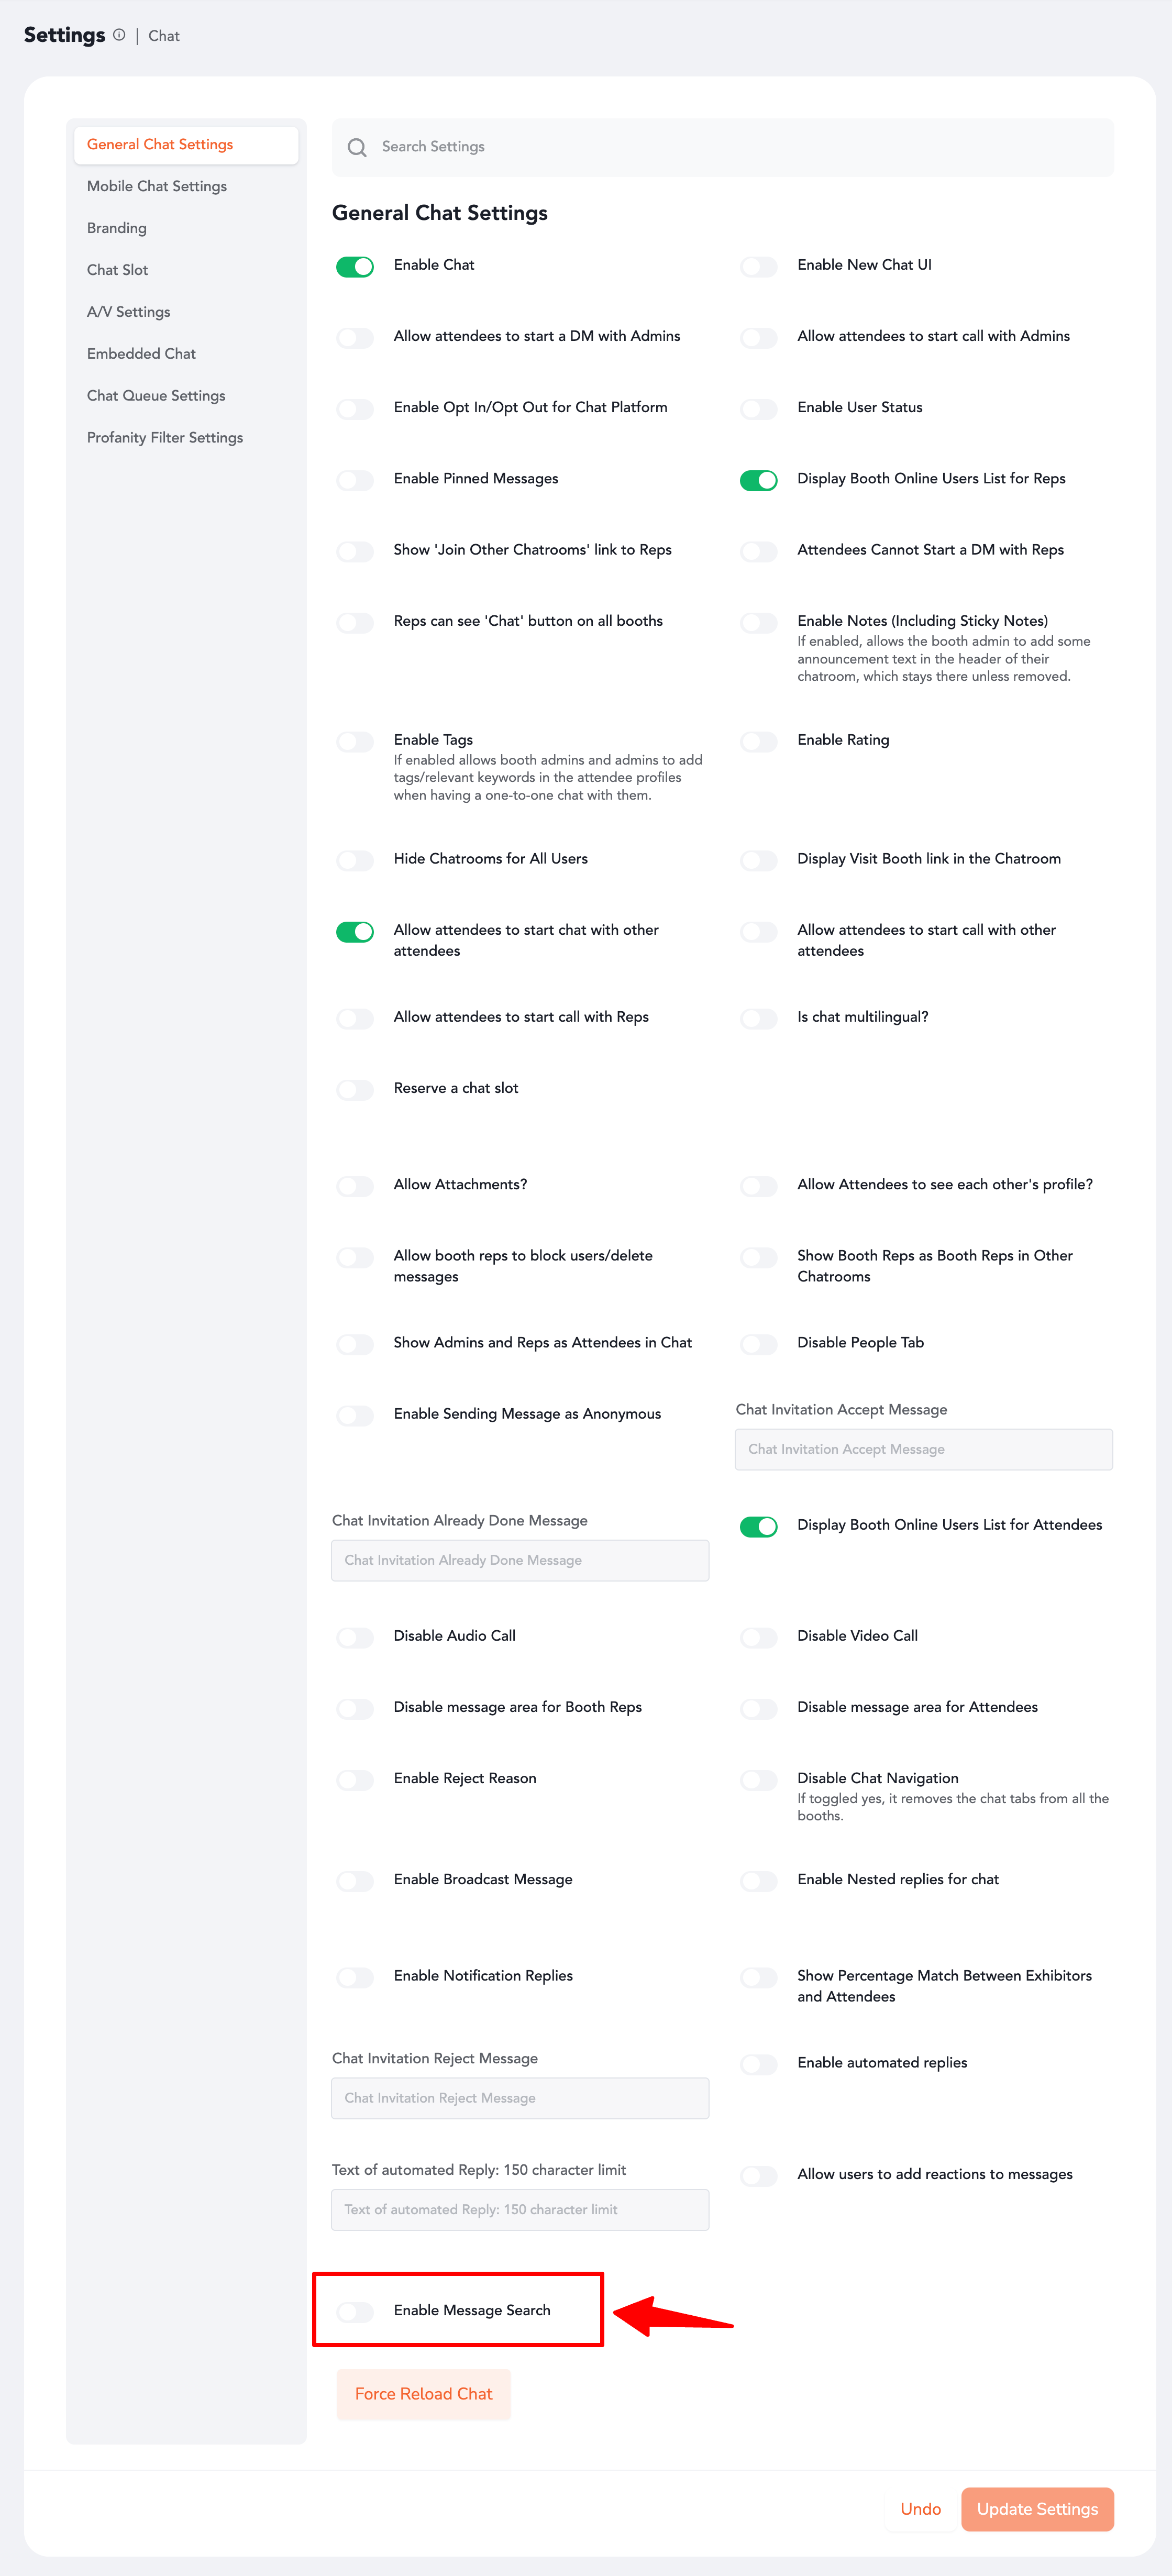This screenshot has width=1172, height=2576.
Task: Click the Chat Invitation Reject Message input
Action: 520,2098
